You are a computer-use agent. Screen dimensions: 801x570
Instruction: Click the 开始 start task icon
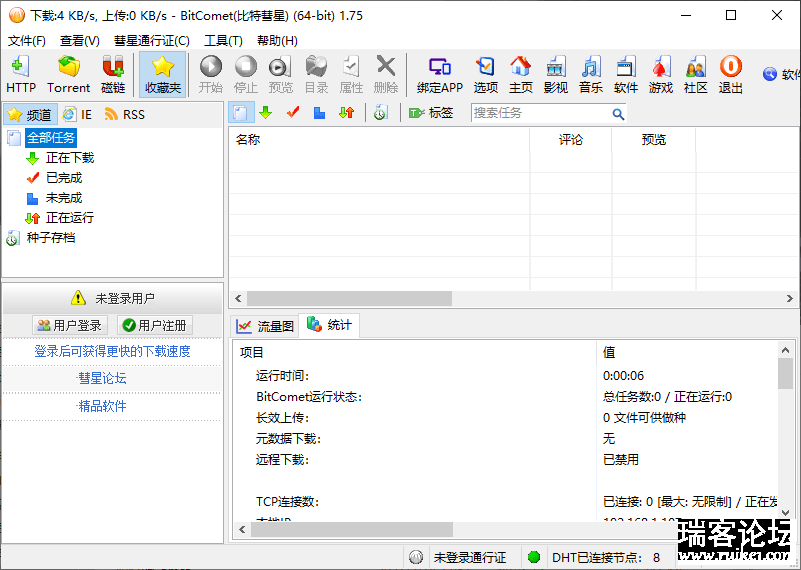tap(211, 75)
